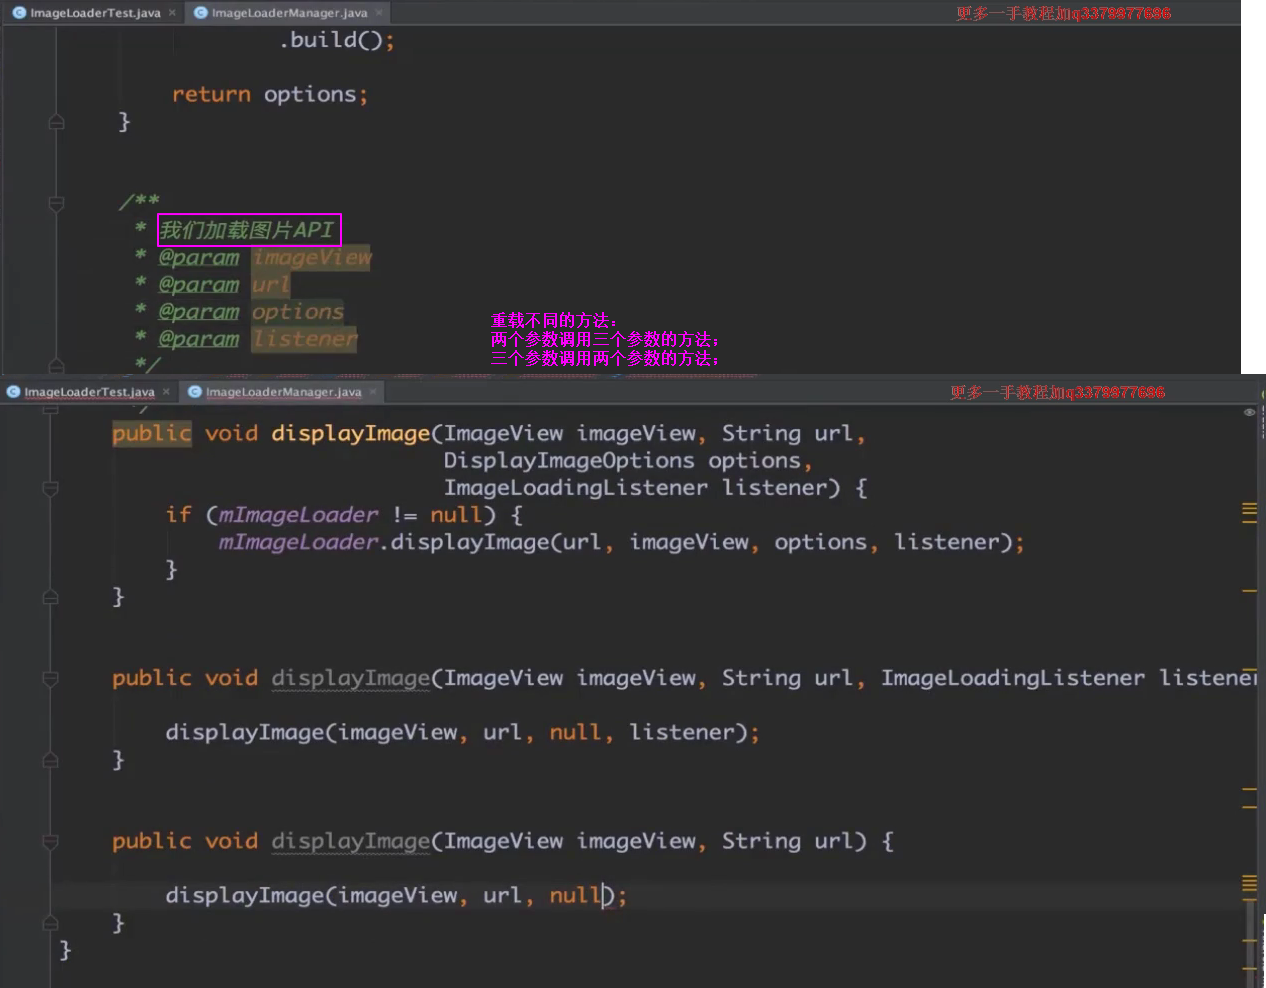Switch to ImageLoaderTest.java tab in upper editor
The width and height of the screenshot is (1266, 988).
pos(94,13)
